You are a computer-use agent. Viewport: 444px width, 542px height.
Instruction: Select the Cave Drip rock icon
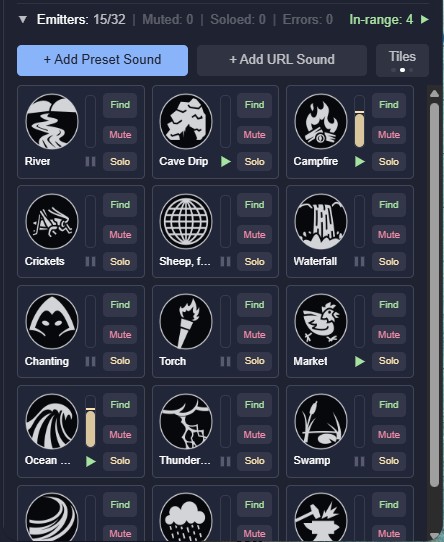pos(186,121)
